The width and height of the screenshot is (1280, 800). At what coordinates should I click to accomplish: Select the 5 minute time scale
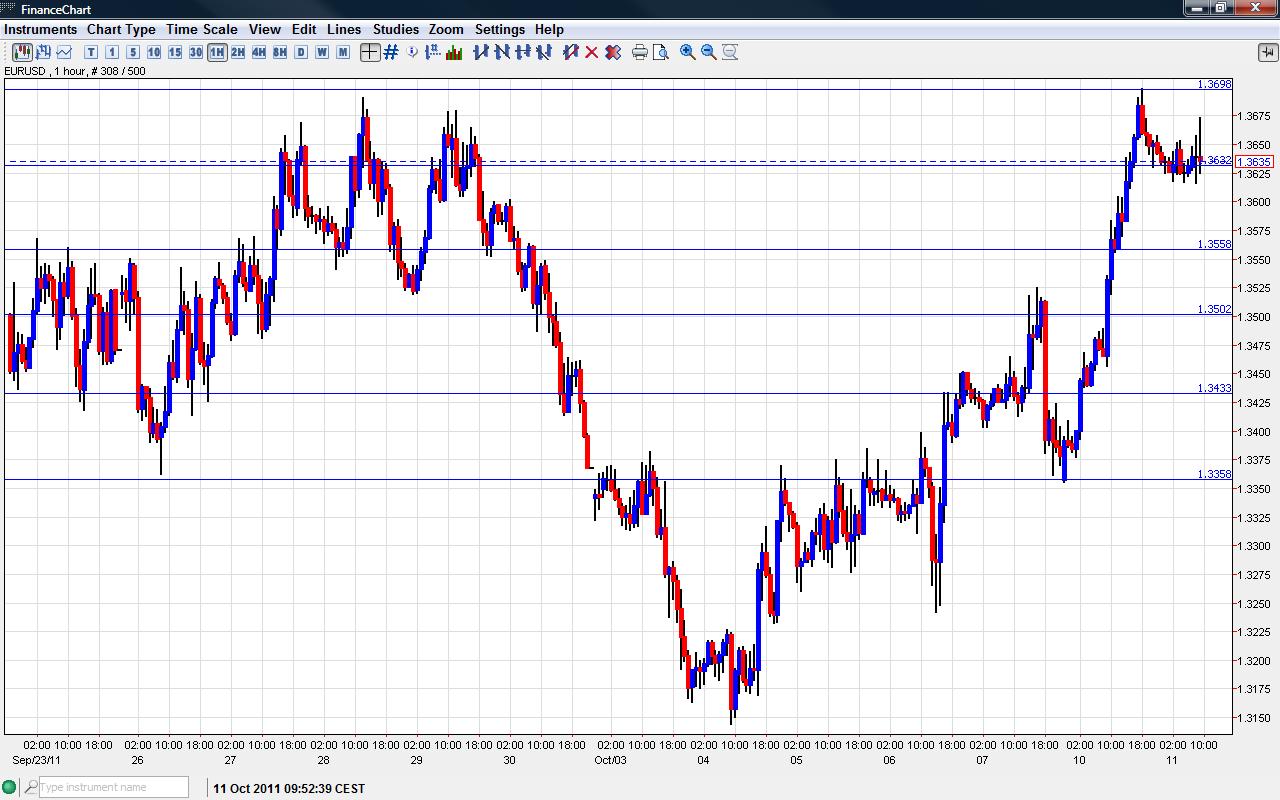pyautogui.click(x=133, y=52)
